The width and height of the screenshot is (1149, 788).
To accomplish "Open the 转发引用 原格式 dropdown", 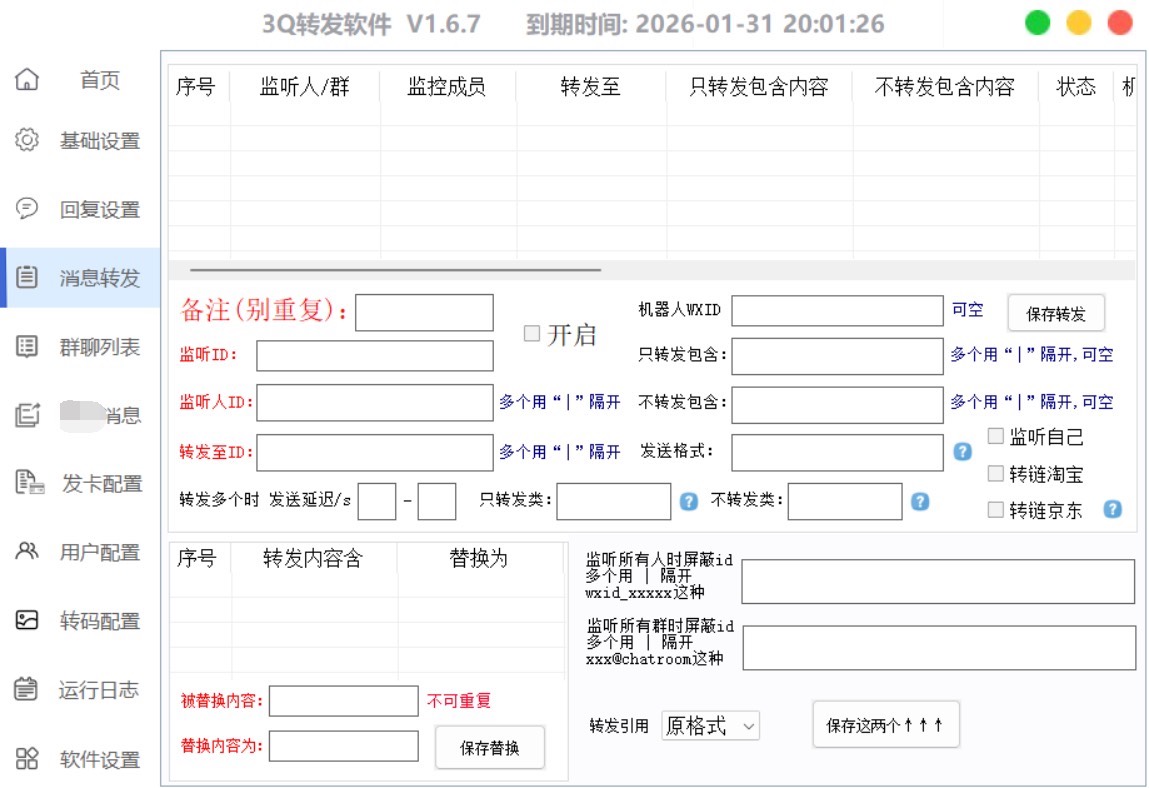I will coord(710,726).
